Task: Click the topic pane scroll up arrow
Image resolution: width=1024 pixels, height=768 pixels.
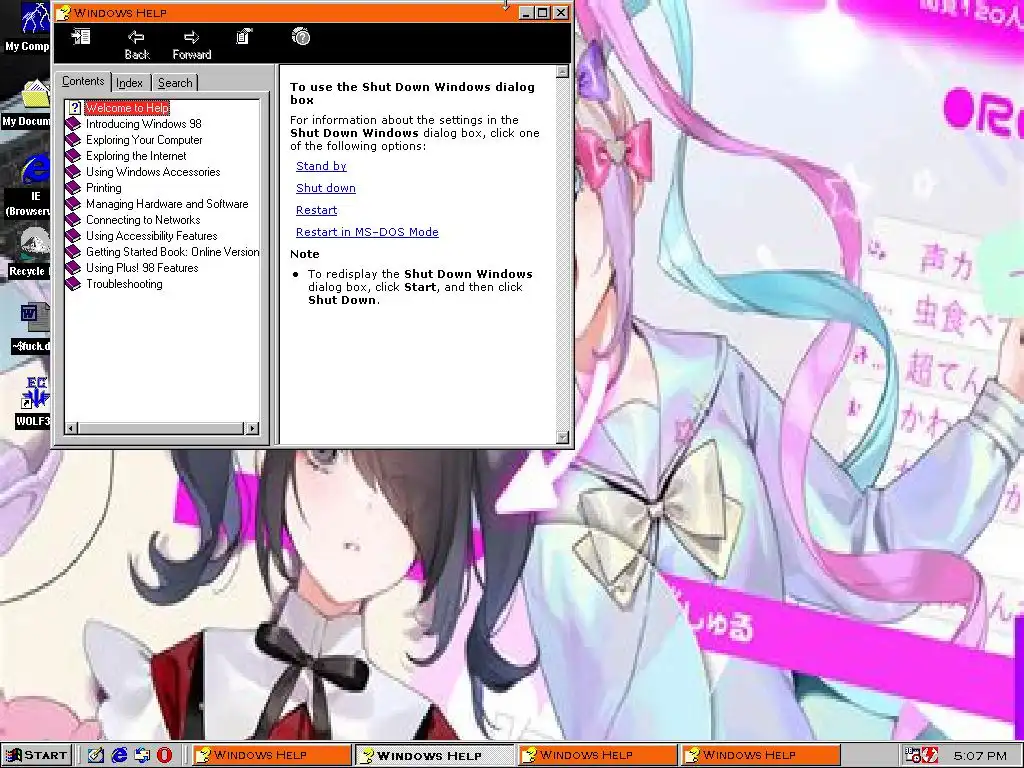Action: coord(563,72)
